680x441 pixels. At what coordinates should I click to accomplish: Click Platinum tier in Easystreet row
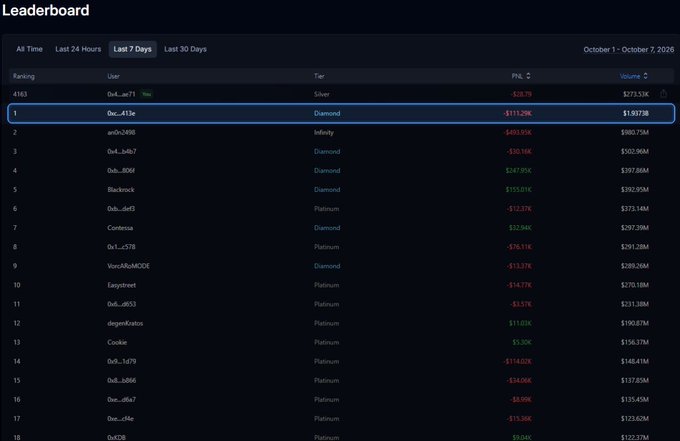pyautogui.click(x=327, y=285)
